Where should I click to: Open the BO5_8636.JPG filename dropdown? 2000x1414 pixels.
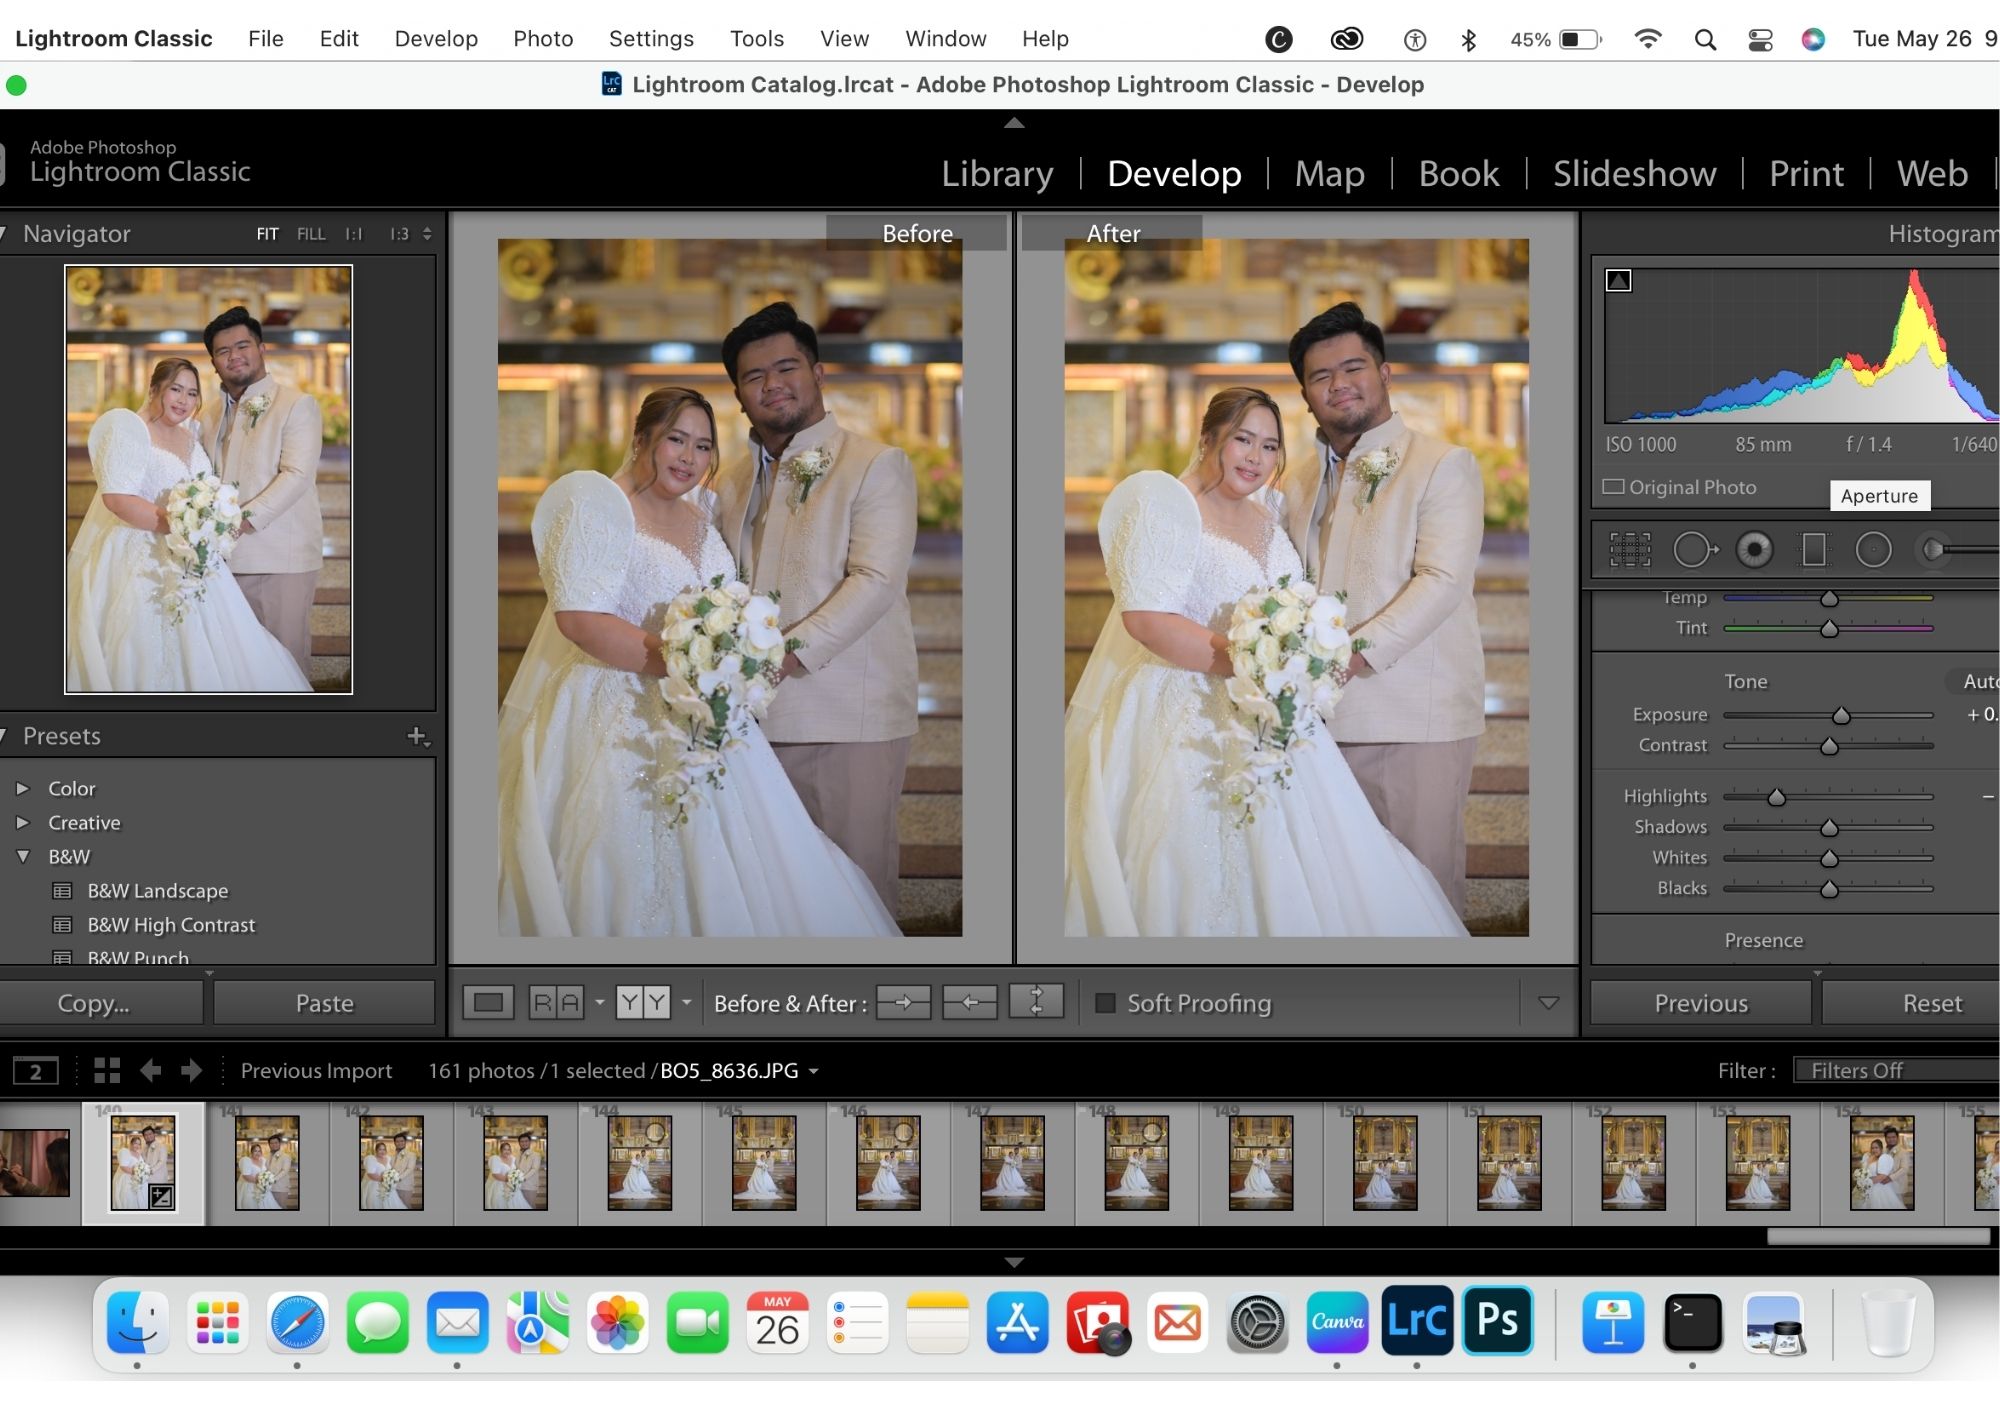pyautogui.click(x=813, y=1071)
